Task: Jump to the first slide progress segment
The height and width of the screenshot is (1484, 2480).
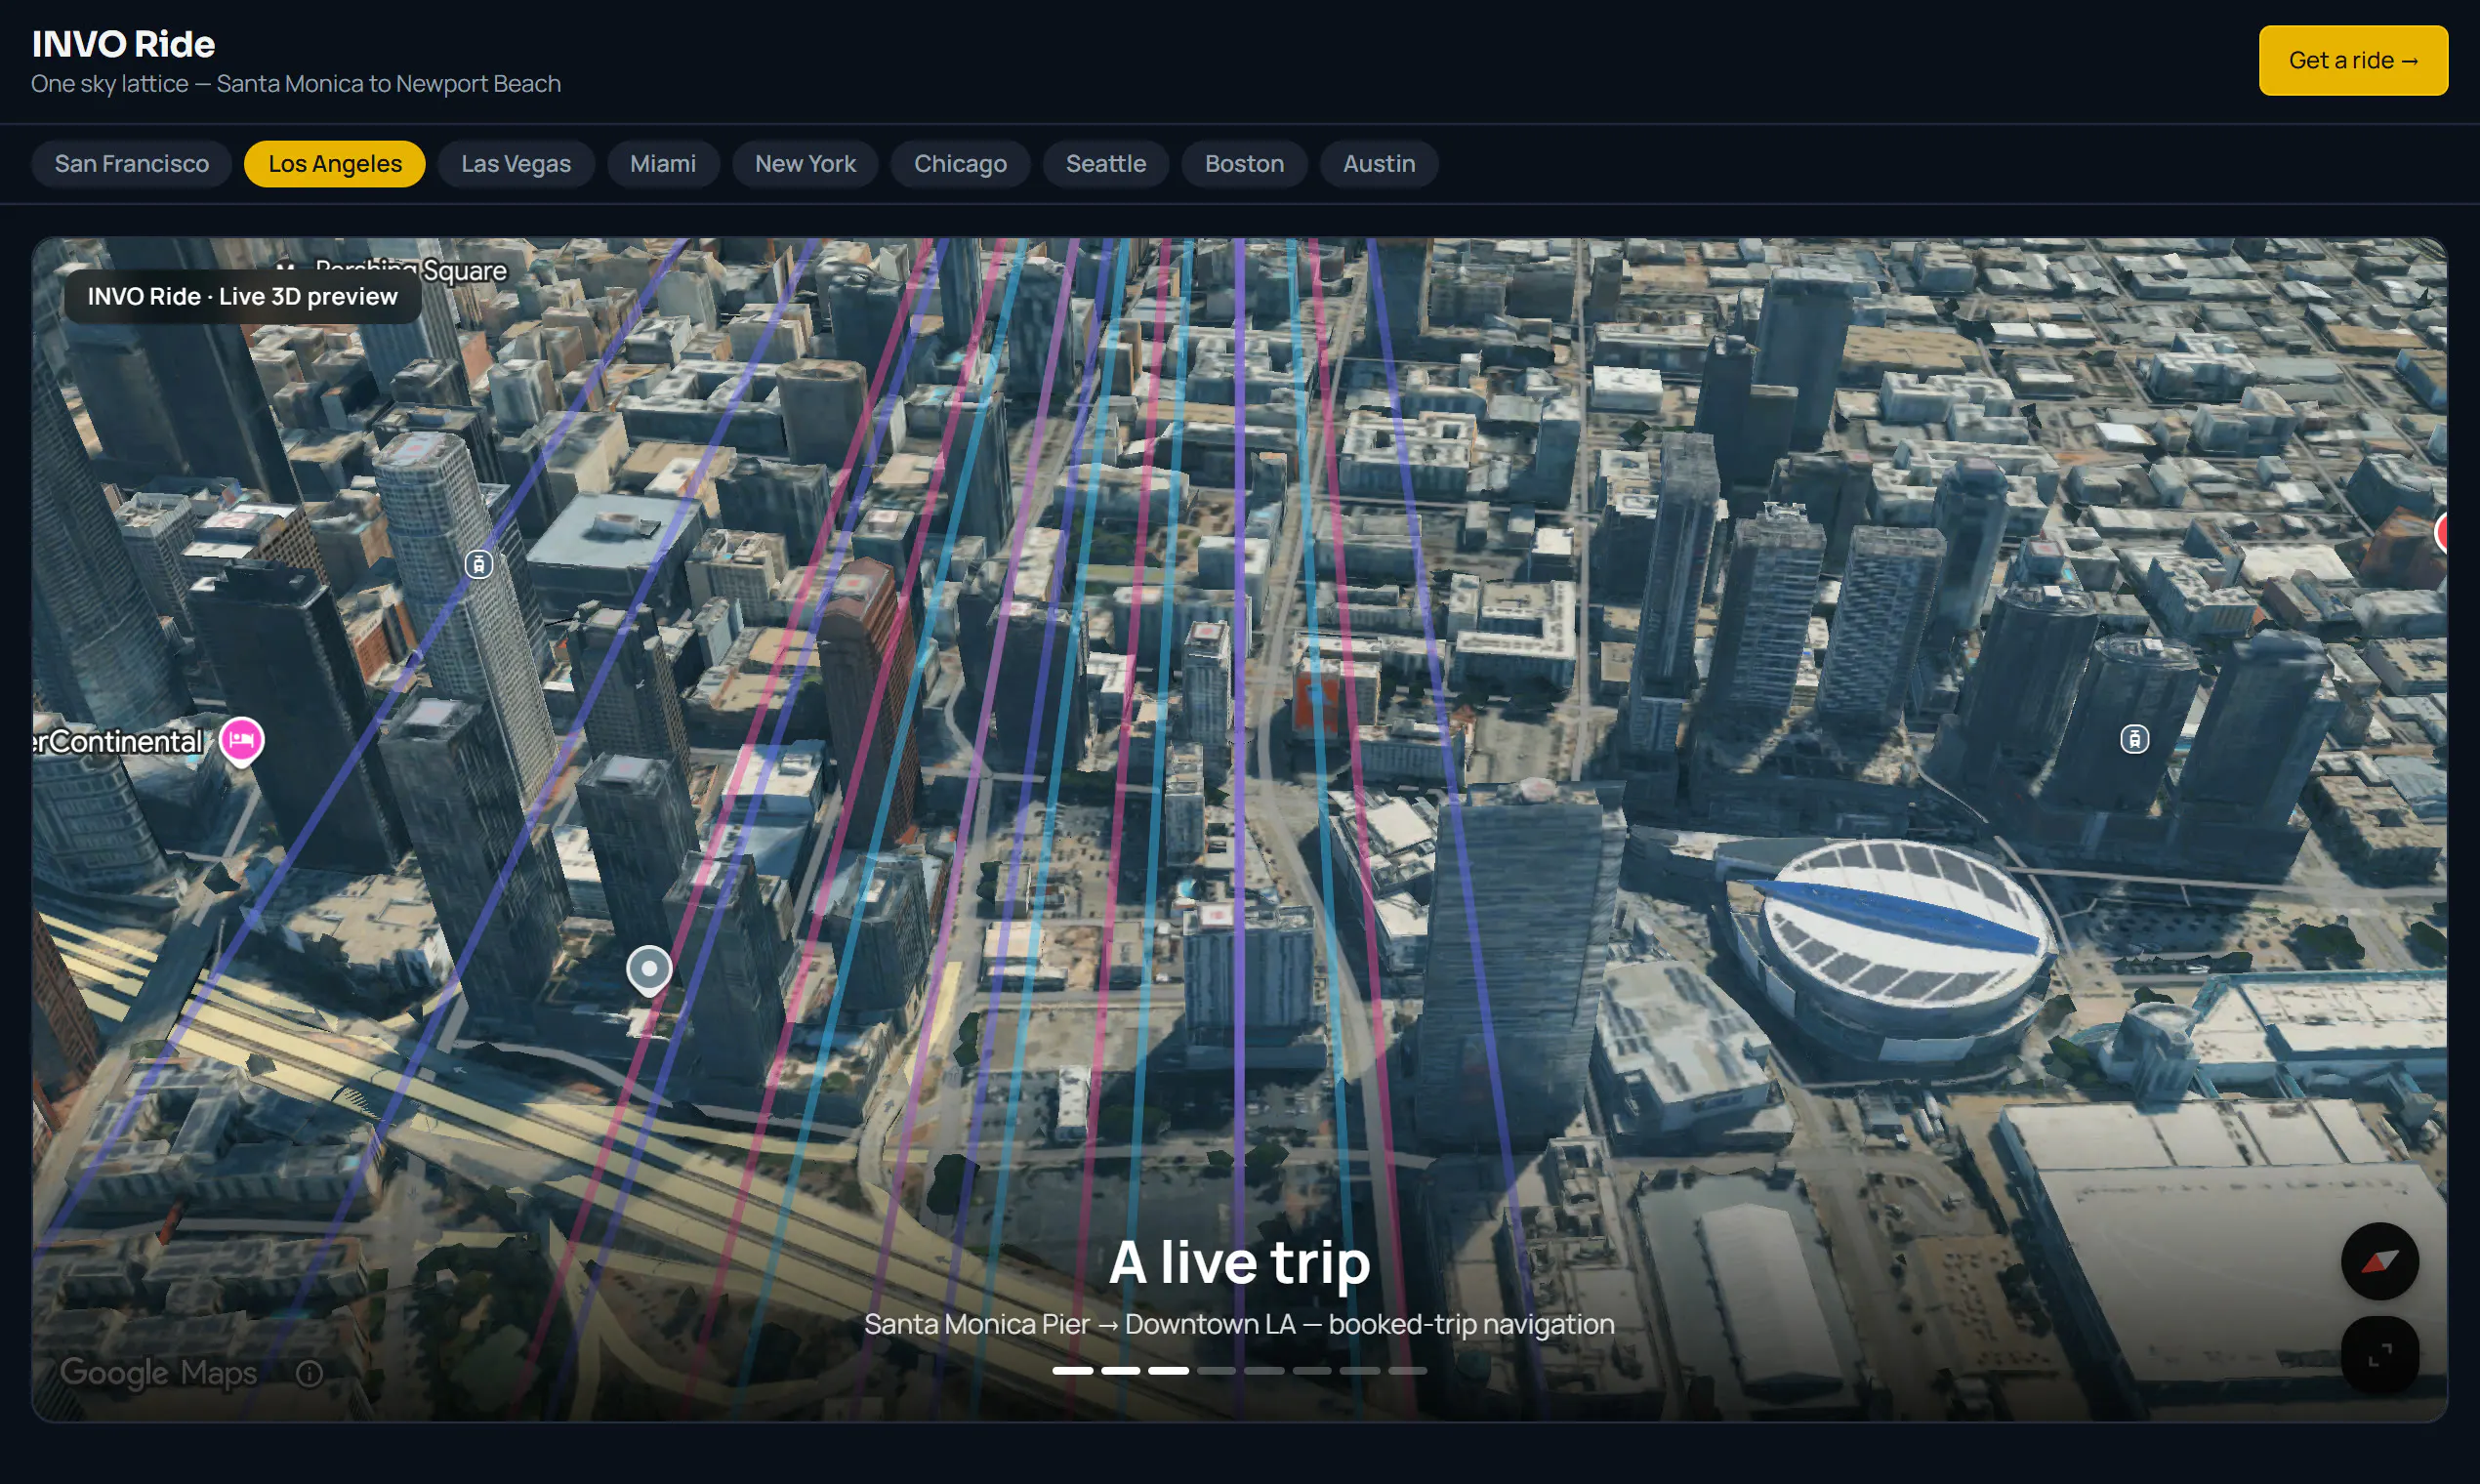Action: tap(1072, 1371)
